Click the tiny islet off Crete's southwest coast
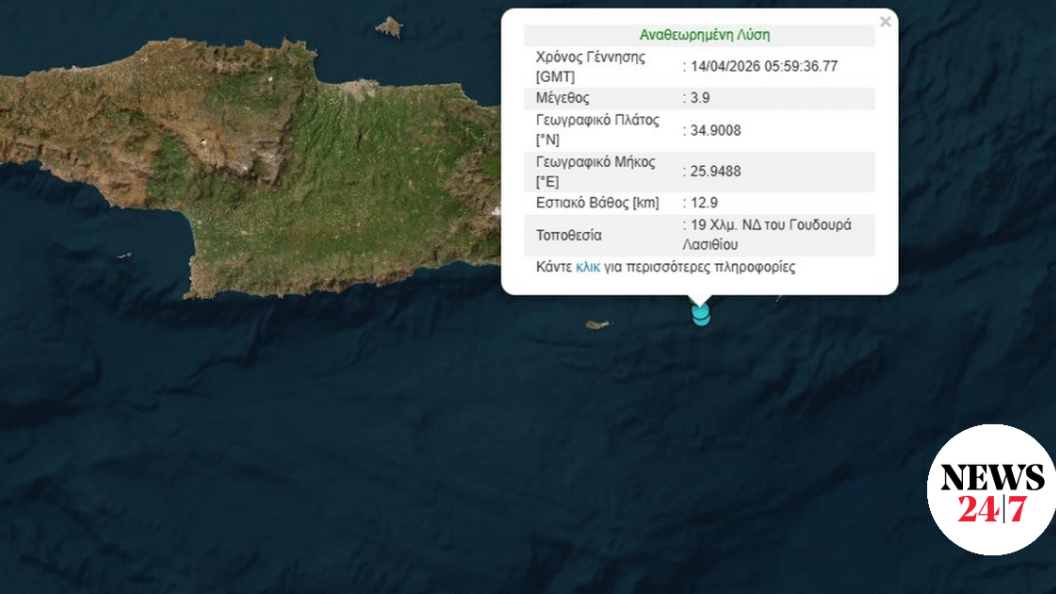Screen dimensions: 1056x594 click(123, 256)
